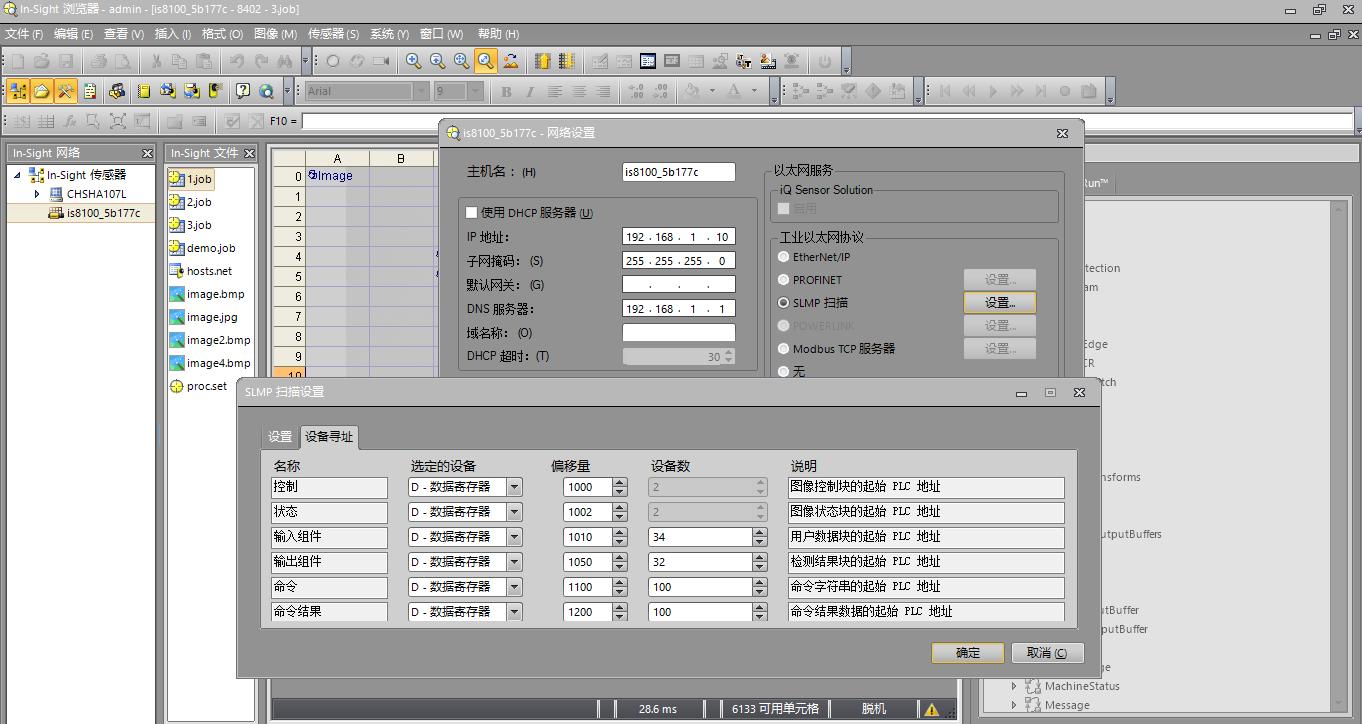Click the Zoom to Fit magnifier icon
The width and height of the screenshot is (1362, 724).
click(485, 61)
